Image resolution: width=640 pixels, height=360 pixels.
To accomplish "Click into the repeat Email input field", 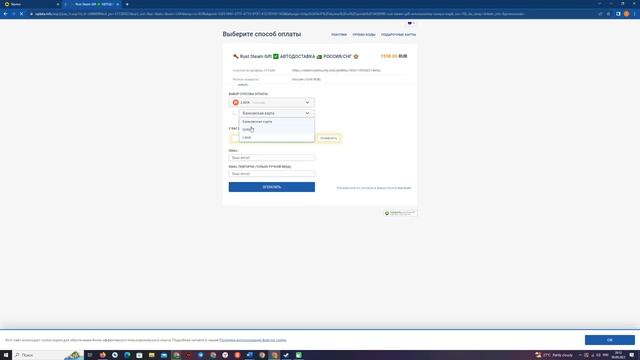I will coord(271,174).
